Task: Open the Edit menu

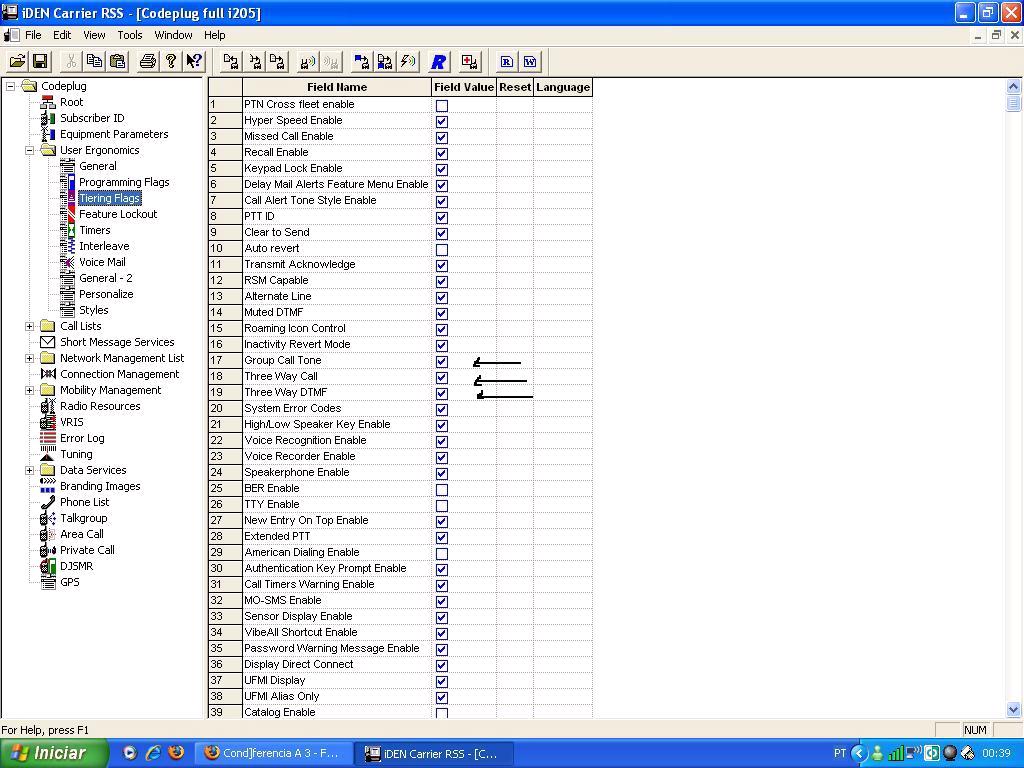Action: tap(62, 35)
